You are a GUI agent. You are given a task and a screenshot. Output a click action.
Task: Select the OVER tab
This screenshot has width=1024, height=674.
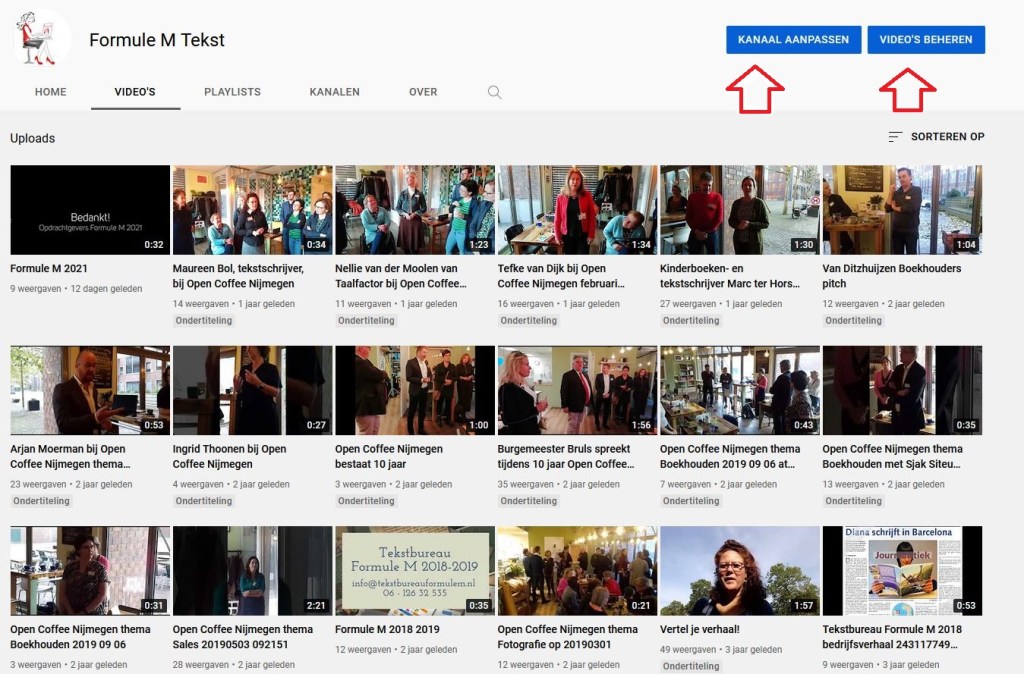422,91
